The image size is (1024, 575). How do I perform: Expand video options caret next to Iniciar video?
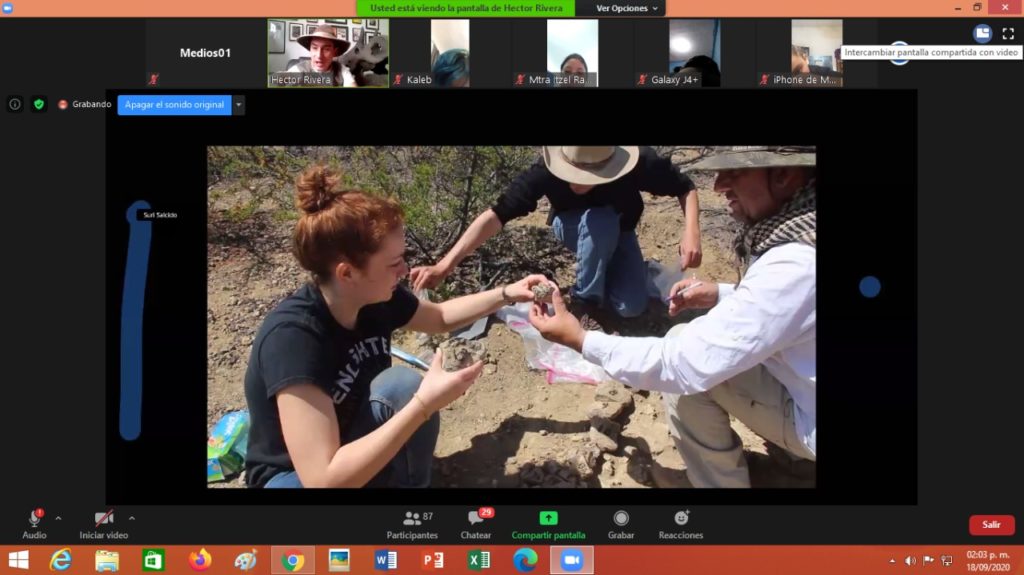click(132, 519)
